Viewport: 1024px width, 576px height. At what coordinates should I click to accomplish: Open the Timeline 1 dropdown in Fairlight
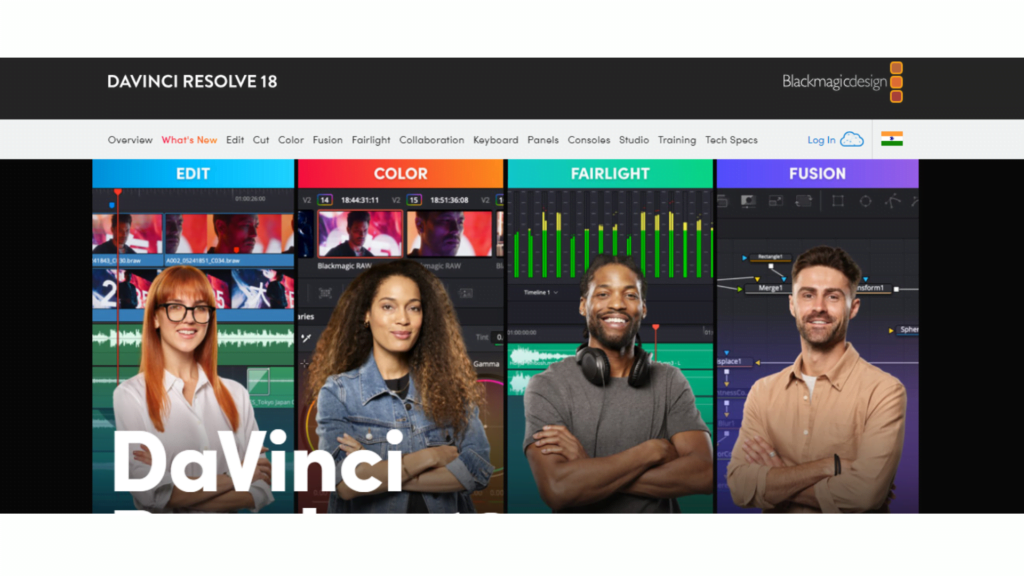pyautogui.click(x=540, y=293)
